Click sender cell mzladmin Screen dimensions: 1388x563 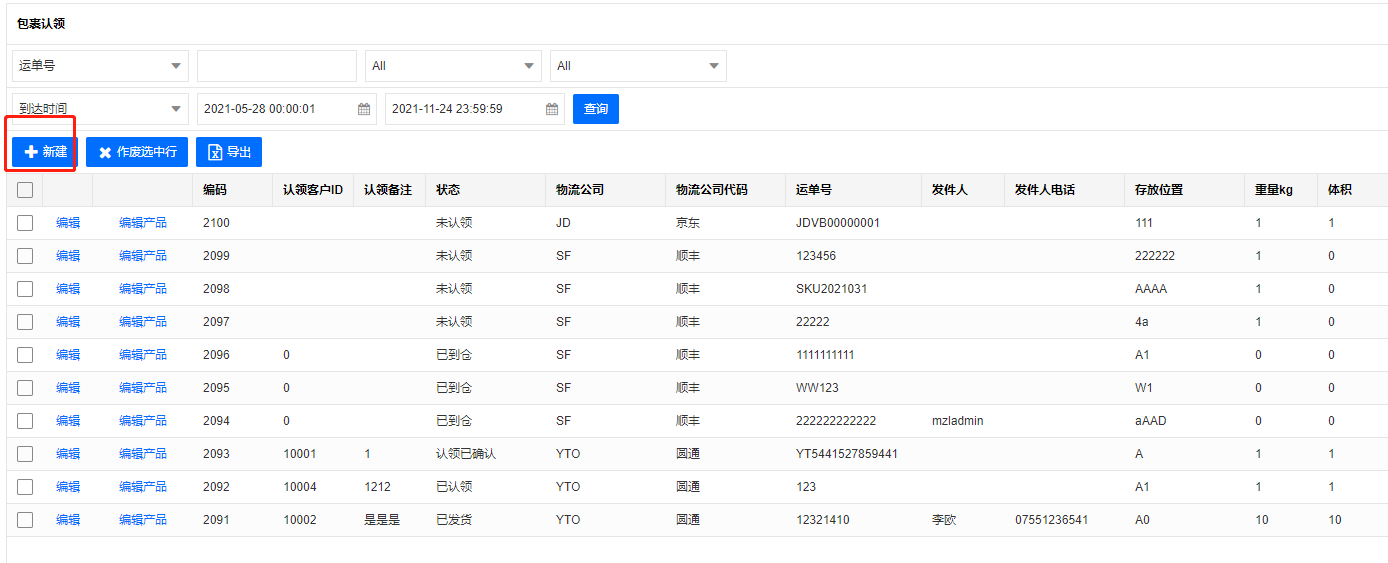coord(957,421)
